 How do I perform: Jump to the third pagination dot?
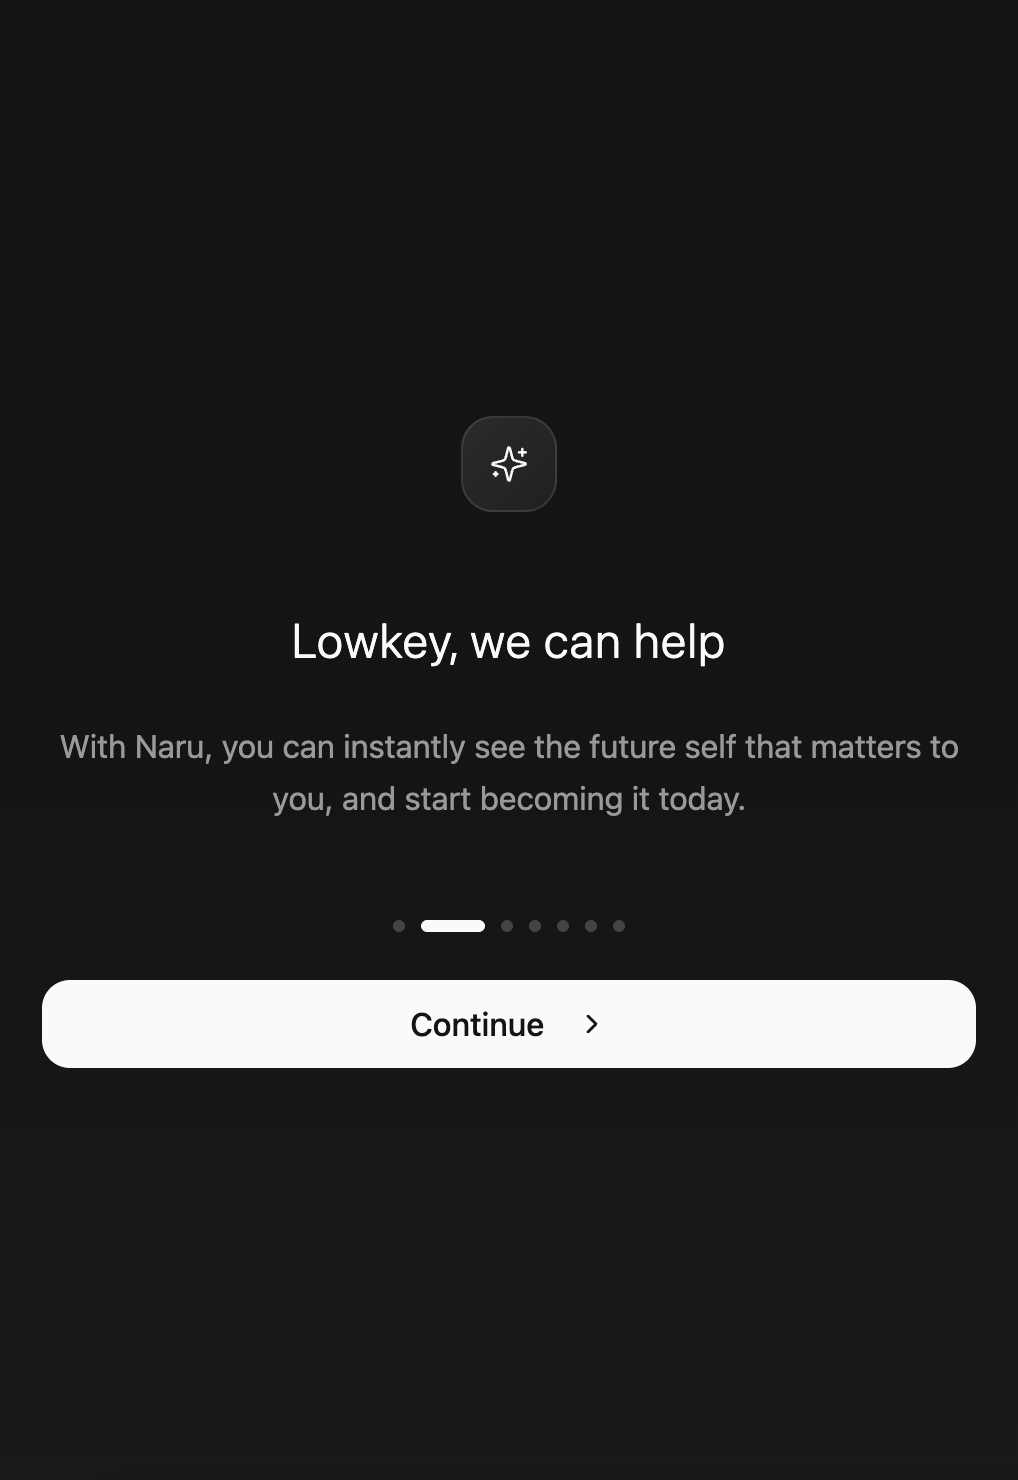507,926
